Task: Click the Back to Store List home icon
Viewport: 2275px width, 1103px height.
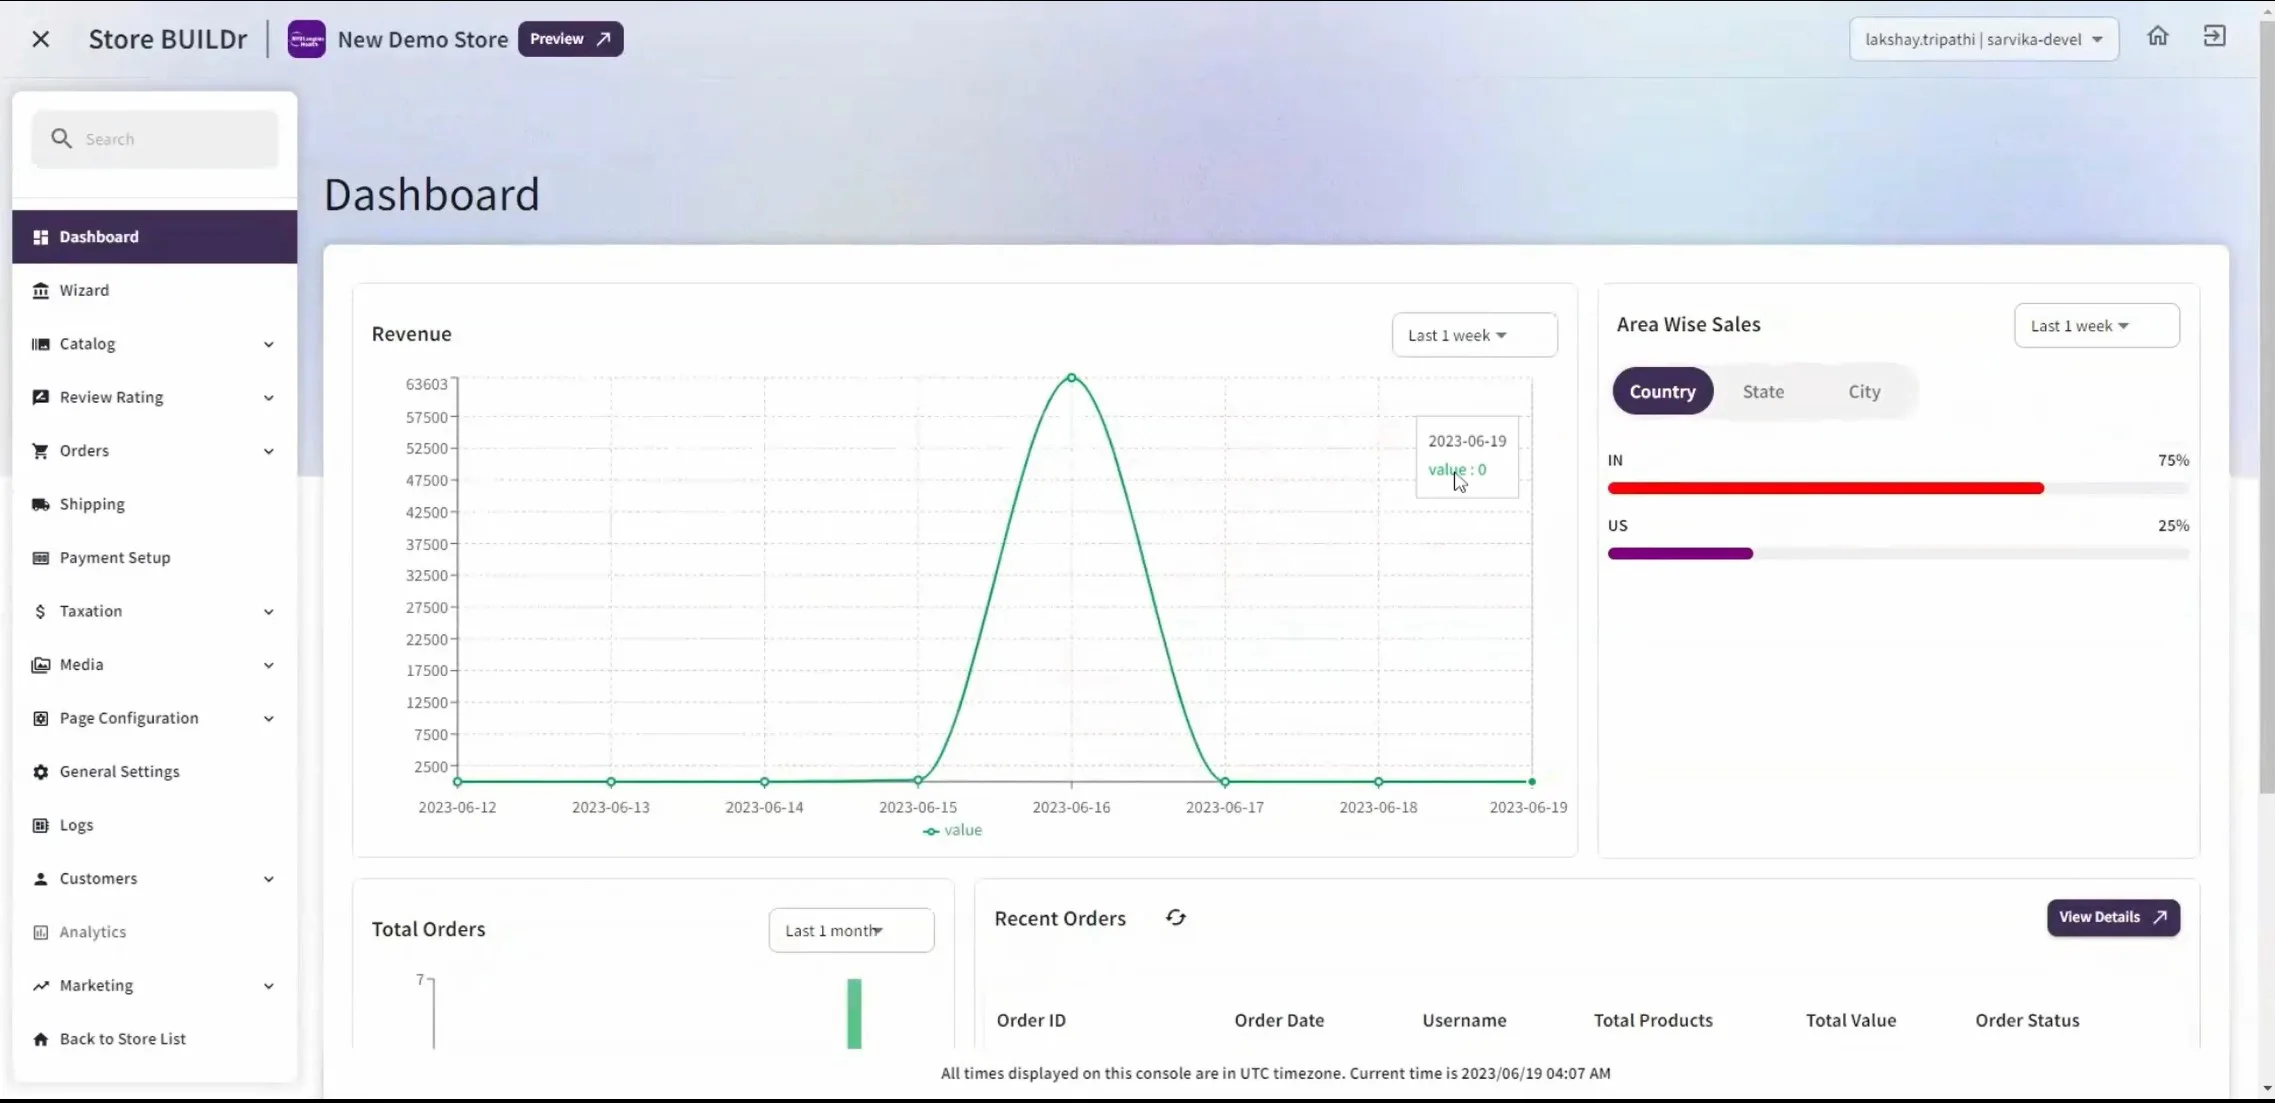Action: (x=40, y=1039)
